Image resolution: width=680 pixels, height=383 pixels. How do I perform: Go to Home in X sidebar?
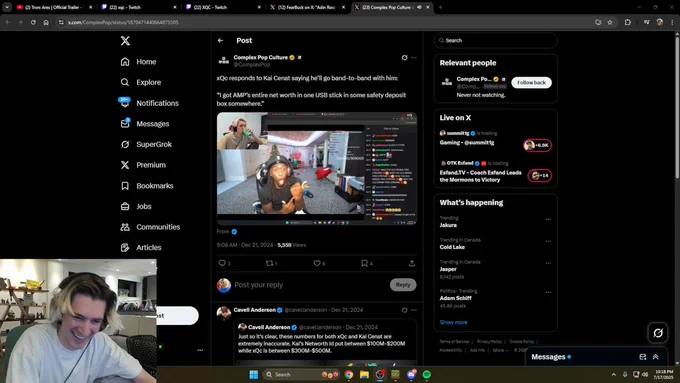pyautogui.click(x=138, y=62)
